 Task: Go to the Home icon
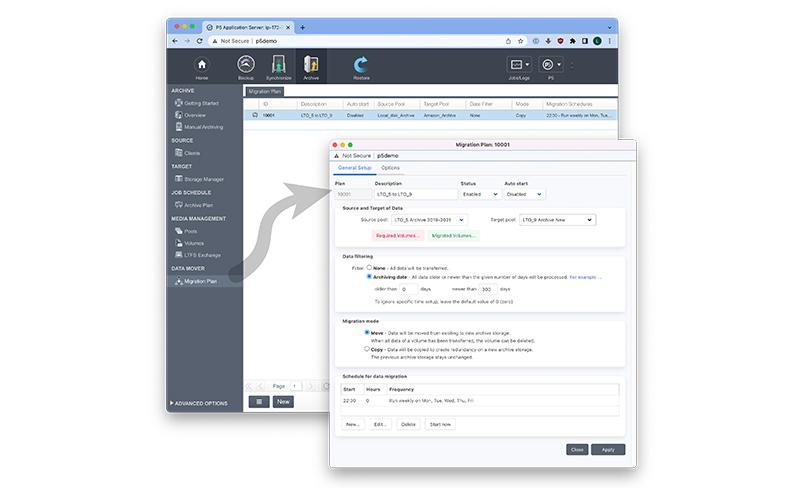[x=203, y=66]
